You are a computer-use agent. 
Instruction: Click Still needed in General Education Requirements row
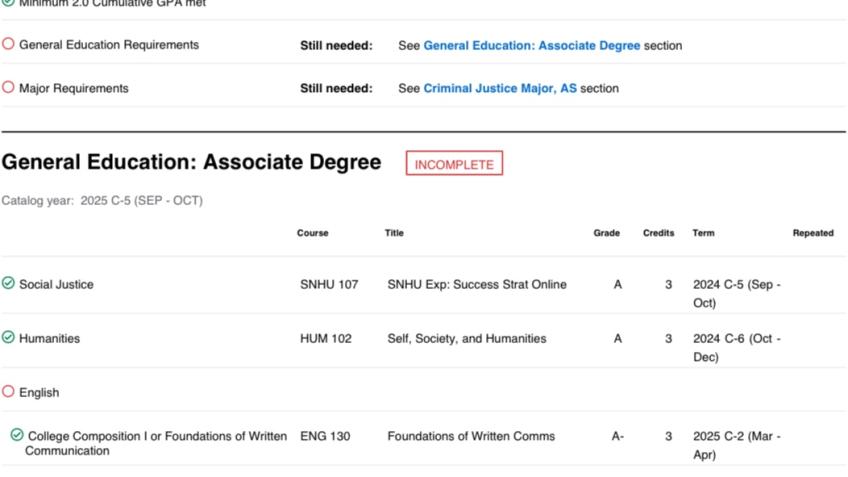[x=336, y=45]
